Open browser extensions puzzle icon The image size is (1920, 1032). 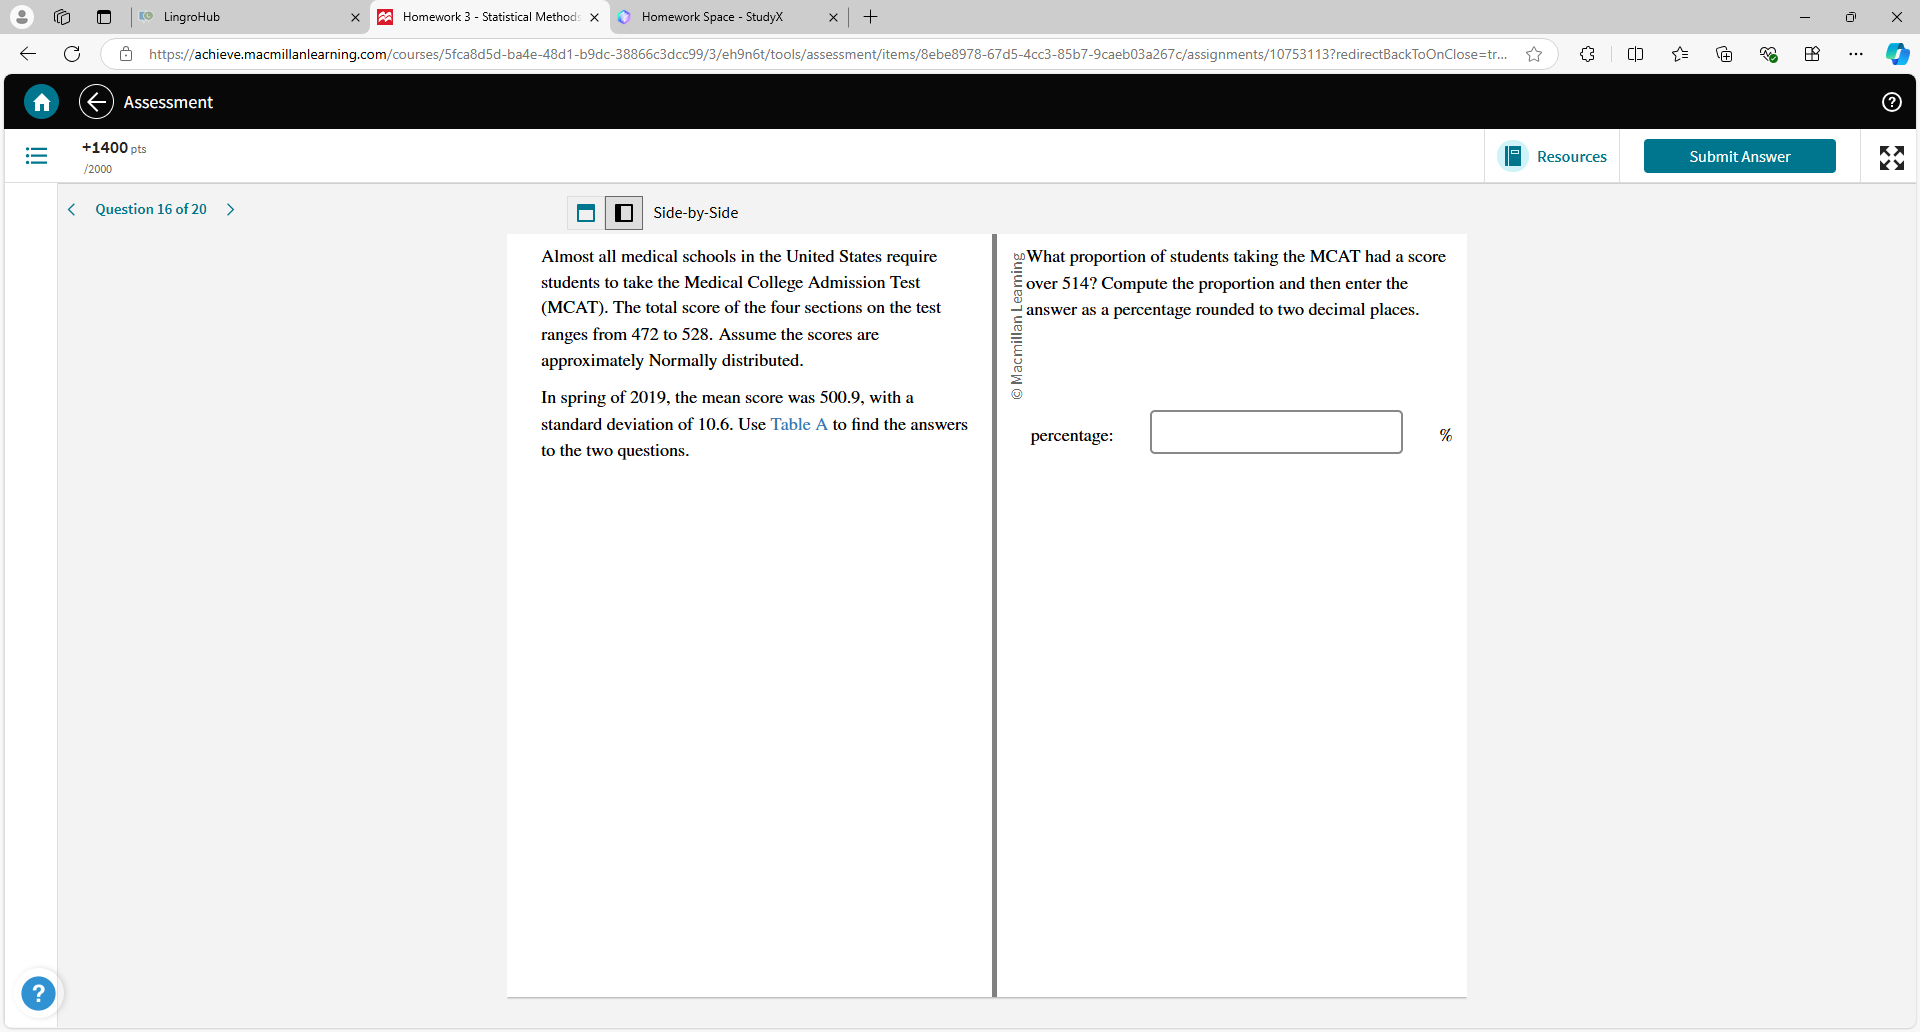tap(1587, 54)
